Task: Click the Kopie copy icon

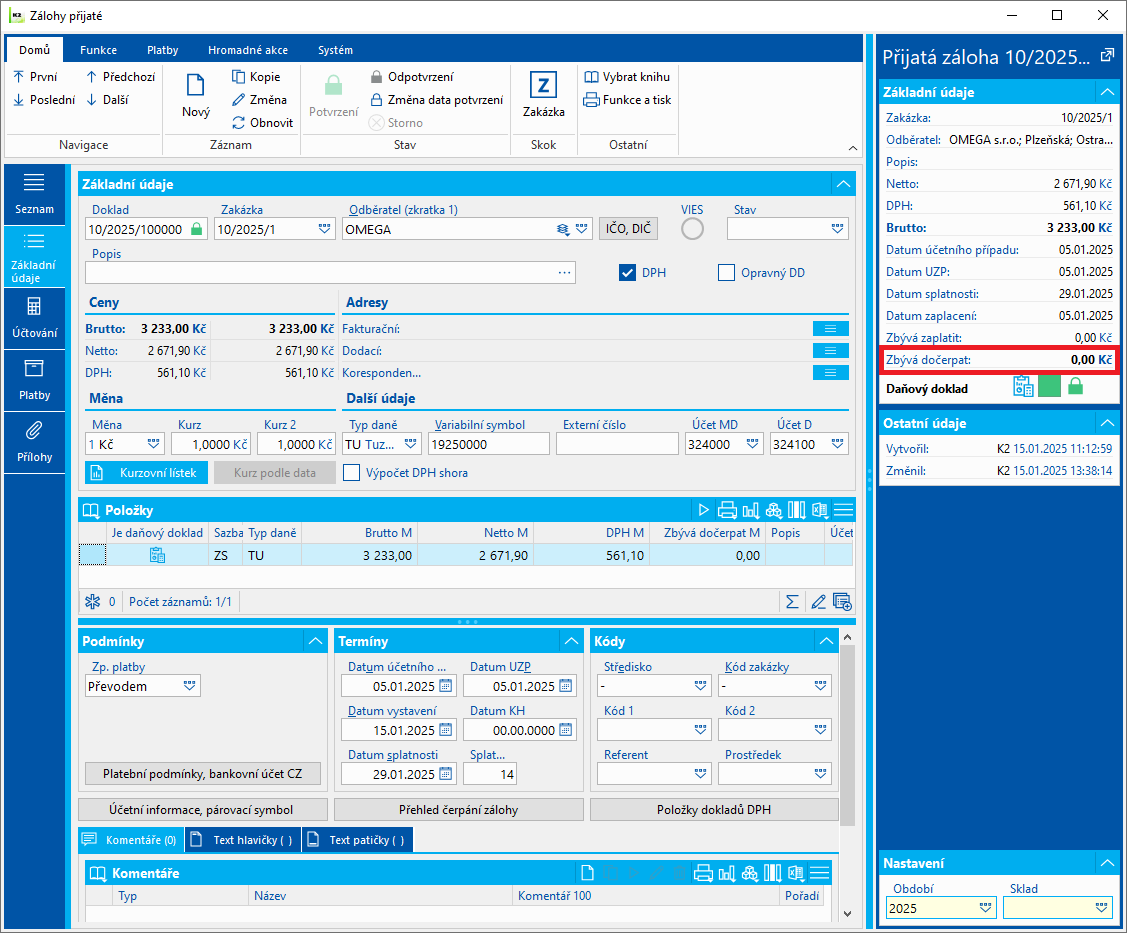Action: [x=239, y=77]
